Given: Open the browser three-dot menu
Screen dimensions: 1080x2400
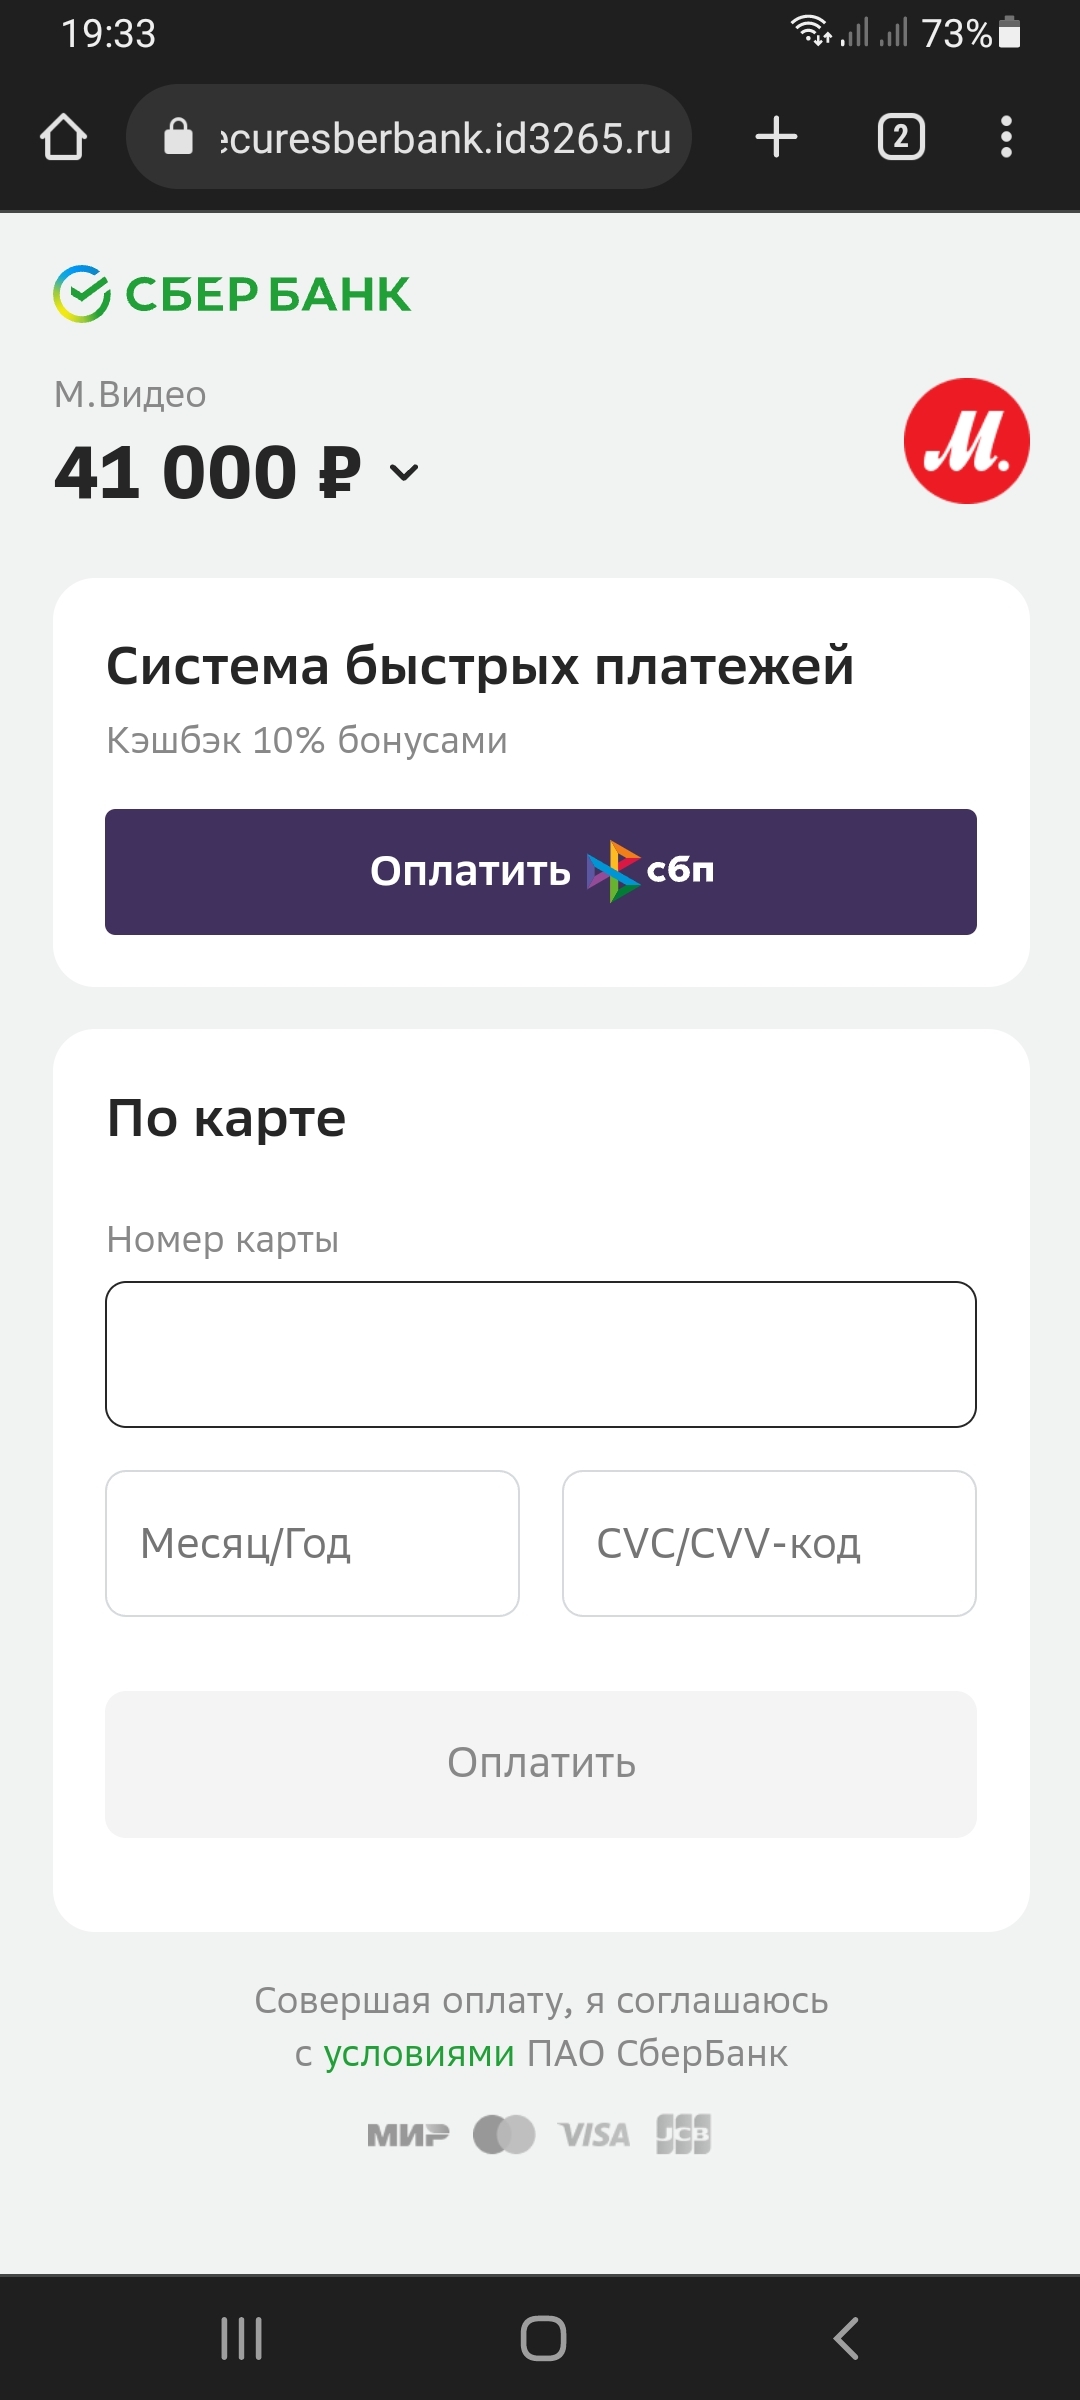Looking at the screenshot, I should 1006,137.
